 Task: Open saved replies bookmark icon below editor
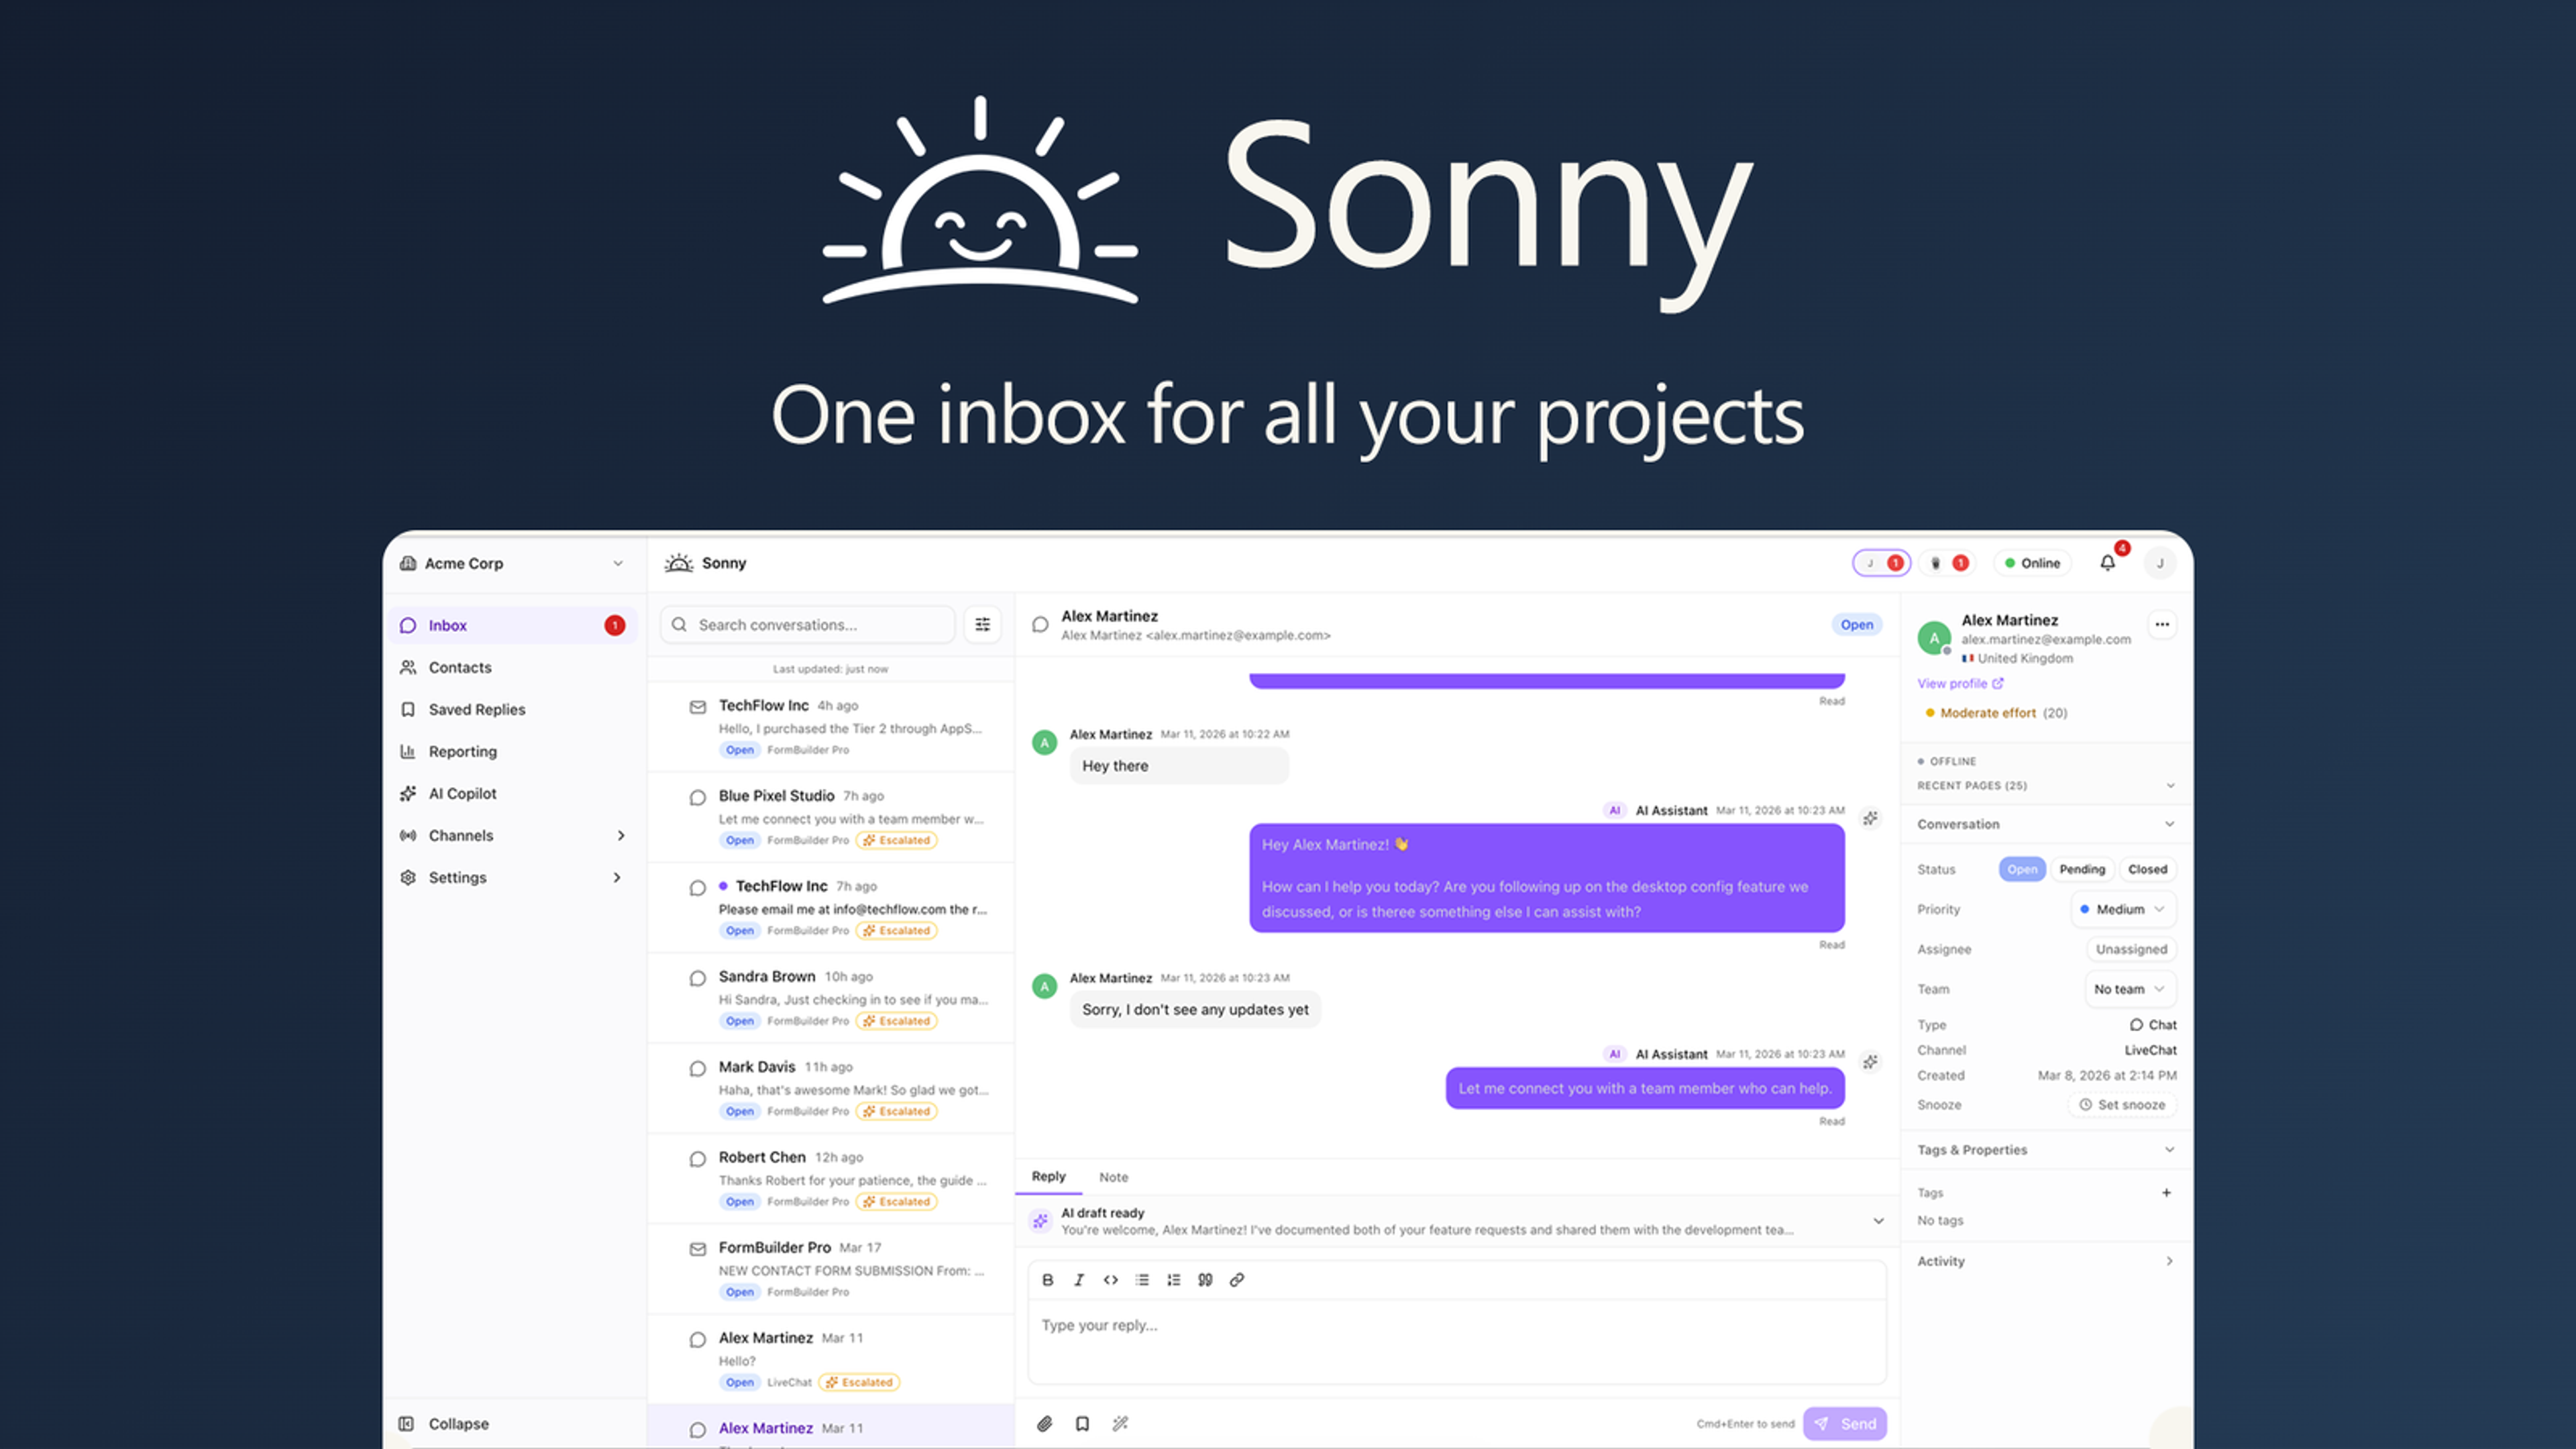[x=1082, y=1424]
